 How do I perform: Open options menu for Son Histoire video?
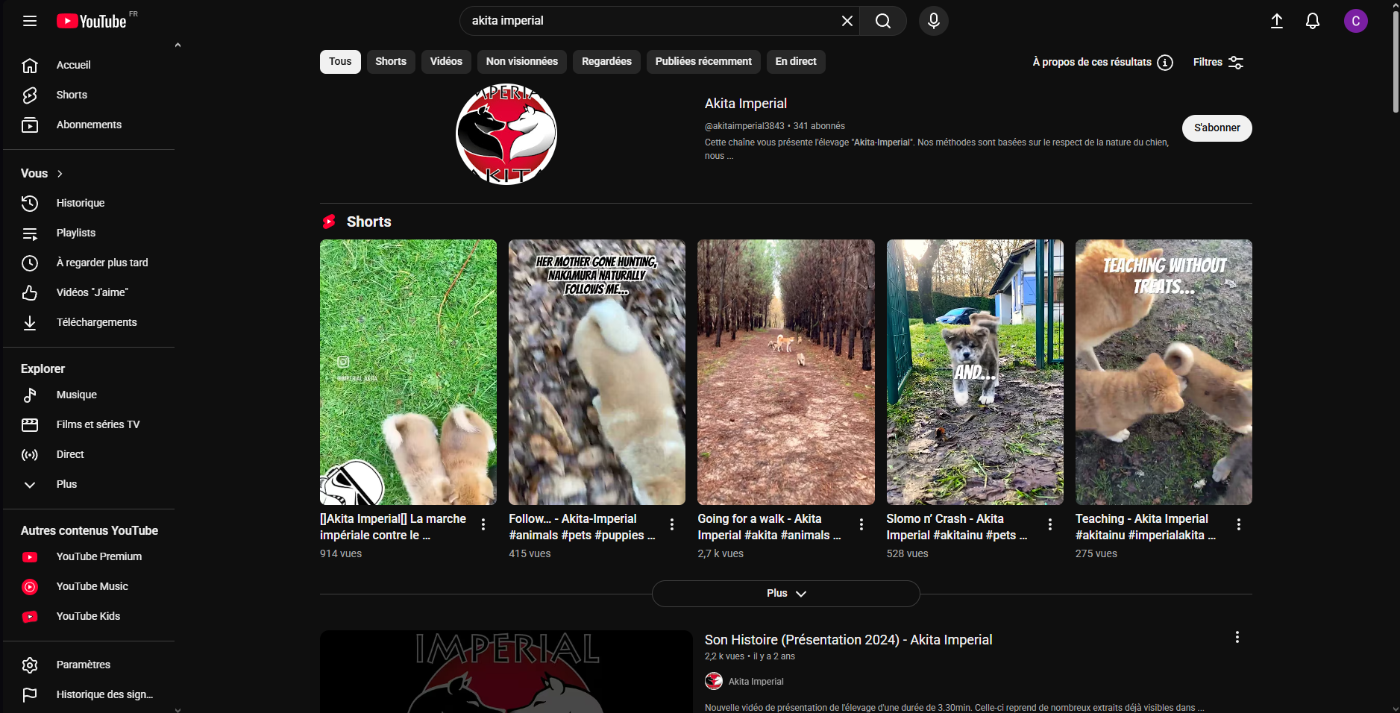coord(1237,637)
